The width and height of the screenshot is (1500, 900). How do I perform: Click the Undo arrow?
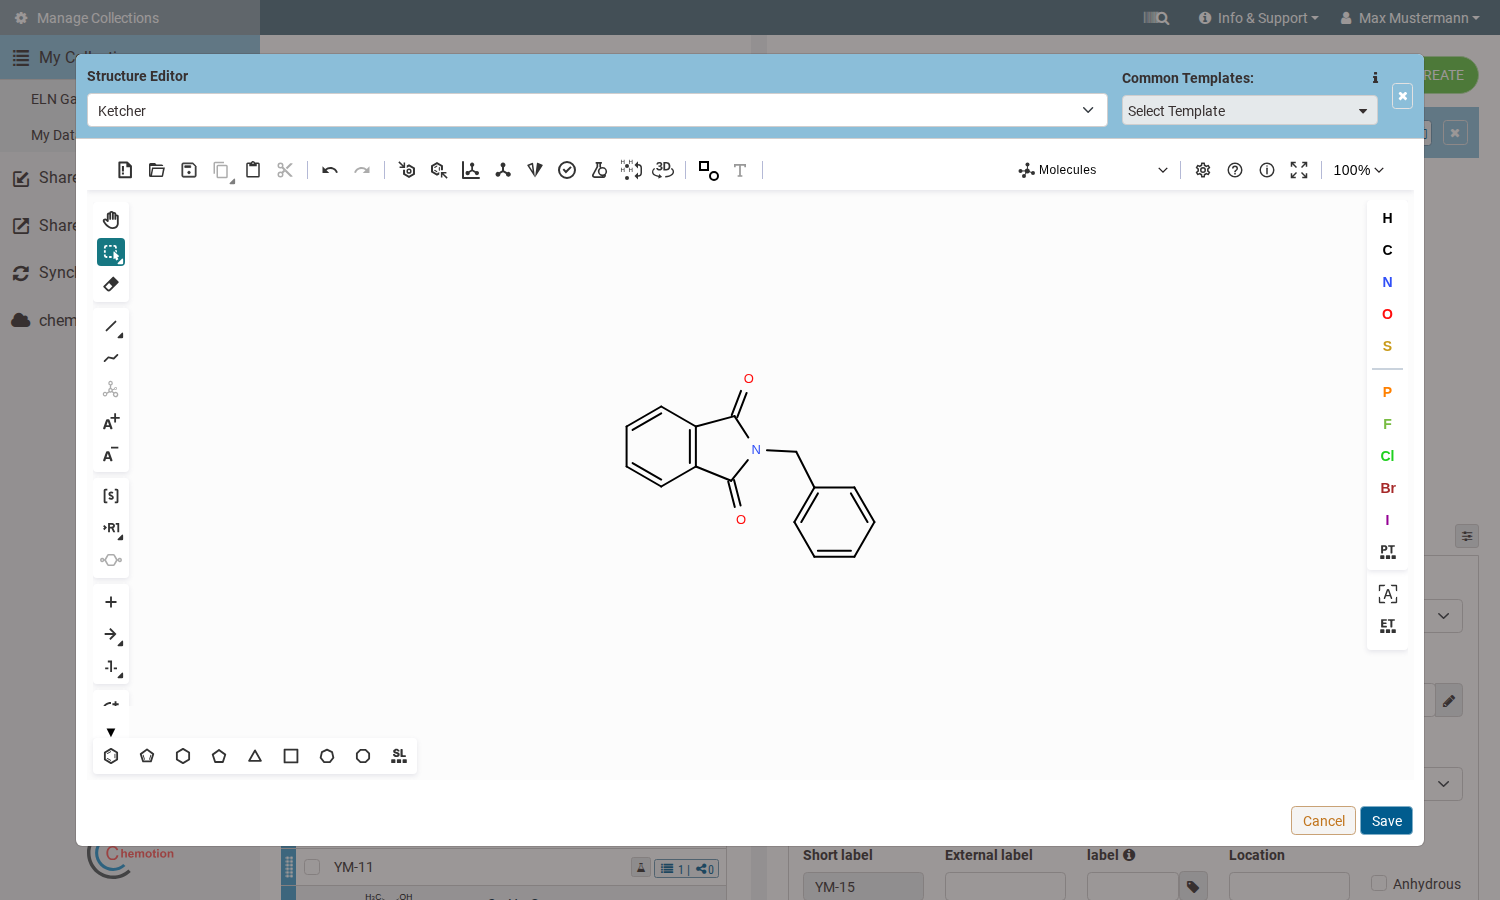click(330, 170)
